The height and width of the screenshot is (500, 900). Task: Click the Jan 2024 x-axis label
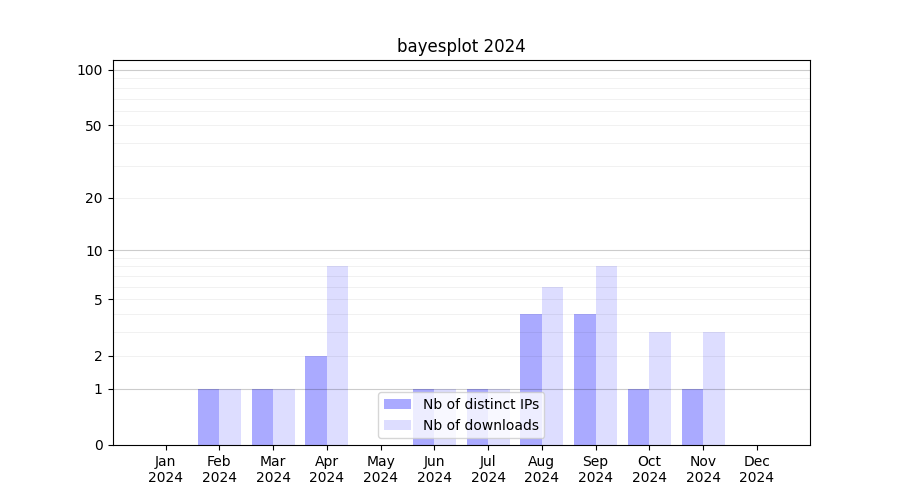(x=166, y=469)
